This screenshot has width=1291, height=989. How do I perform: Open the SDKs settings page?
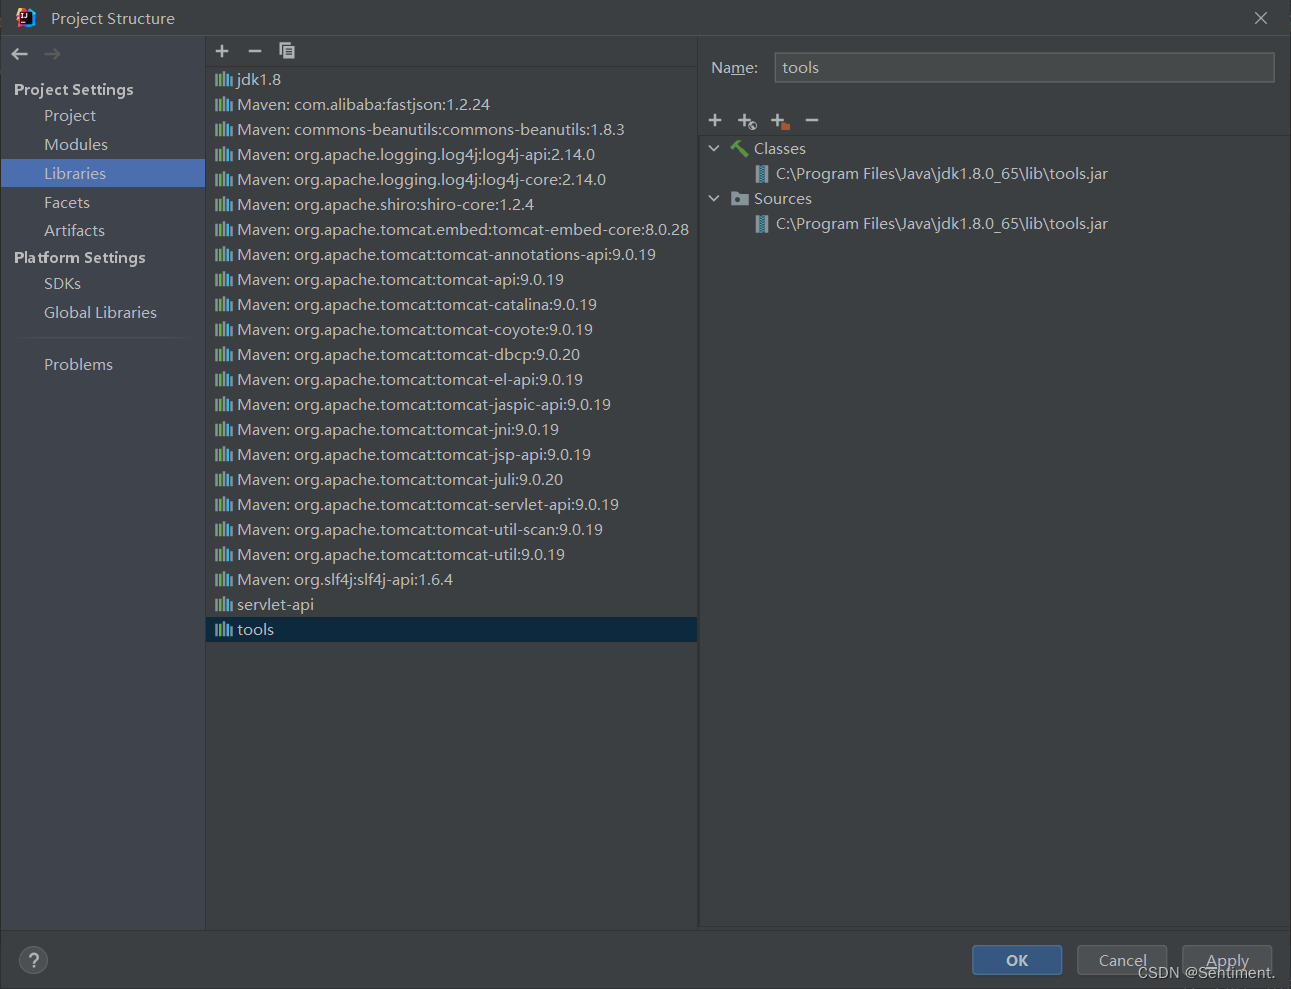tap(62, 284)
